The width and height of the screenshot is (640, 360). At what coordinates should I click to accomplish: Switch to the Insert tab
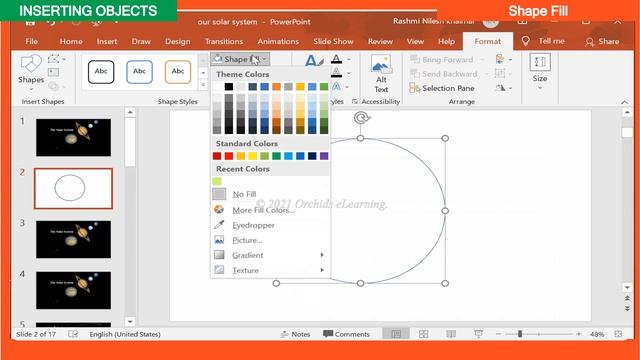(x=107, y=41)
